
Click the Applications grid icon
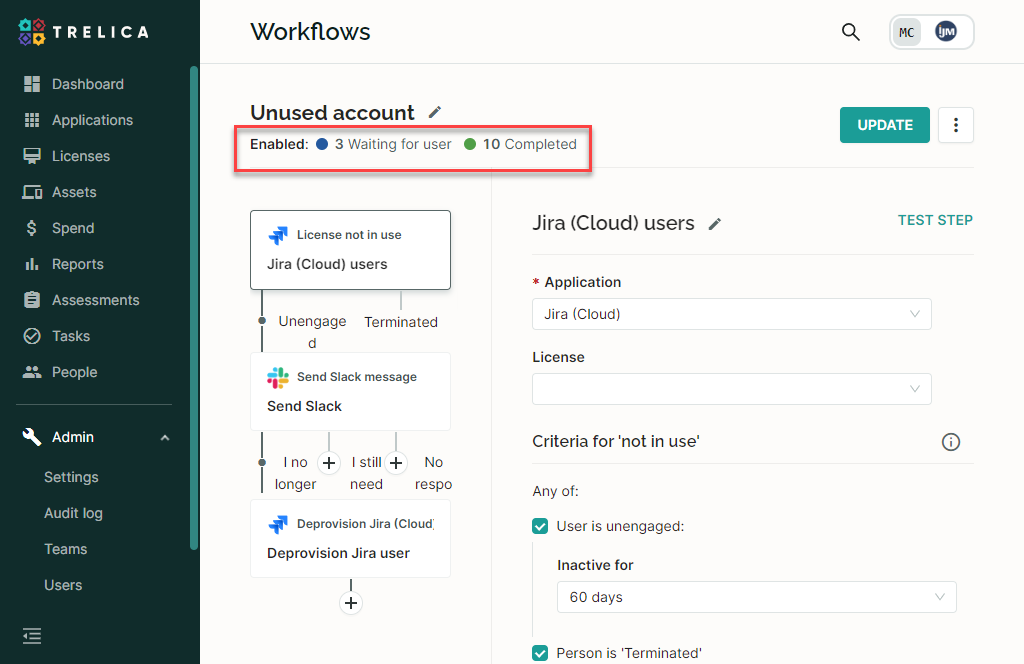[x=31, y=120]
